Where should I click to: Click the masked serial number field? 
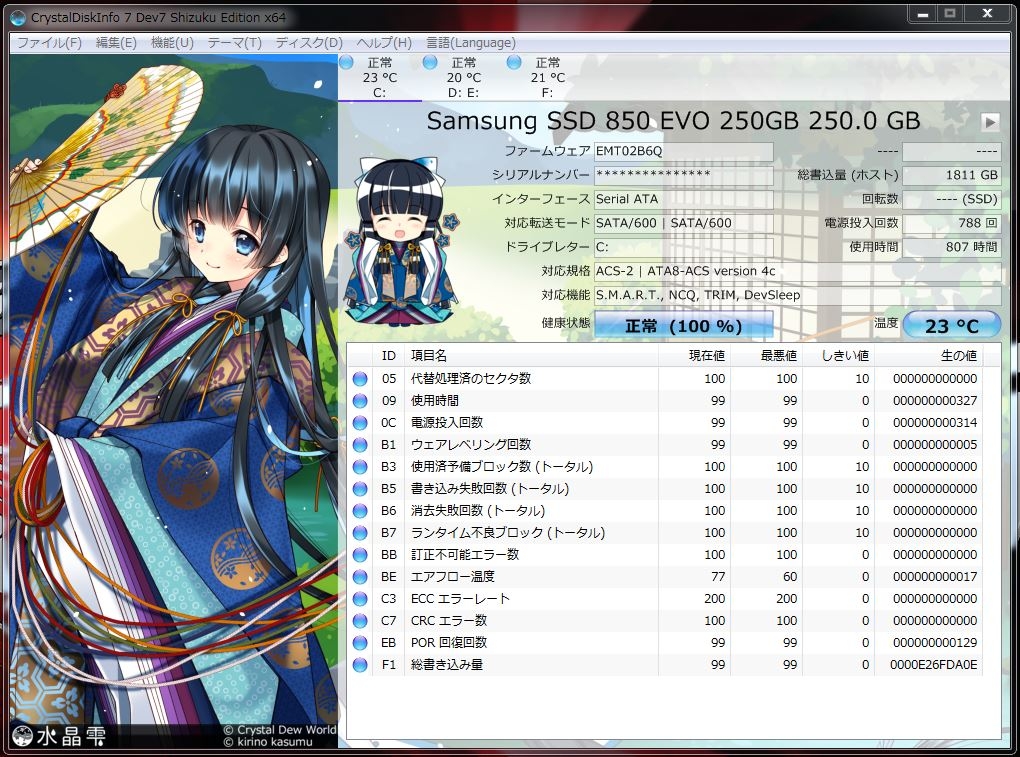(x=684, y=176)
